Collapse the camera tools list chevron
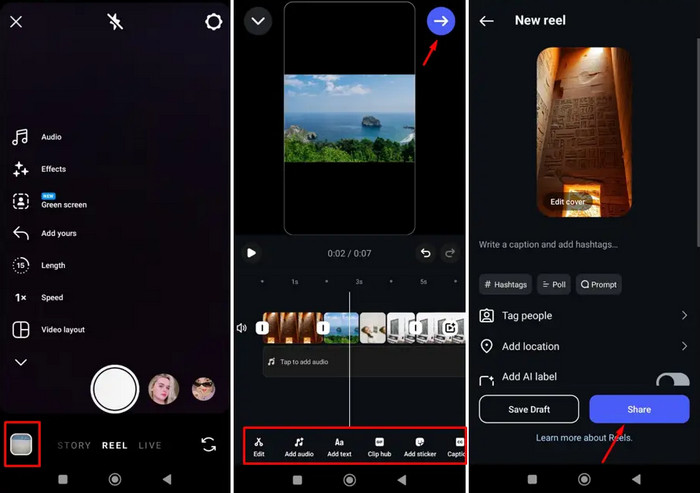 coord(21,362)
